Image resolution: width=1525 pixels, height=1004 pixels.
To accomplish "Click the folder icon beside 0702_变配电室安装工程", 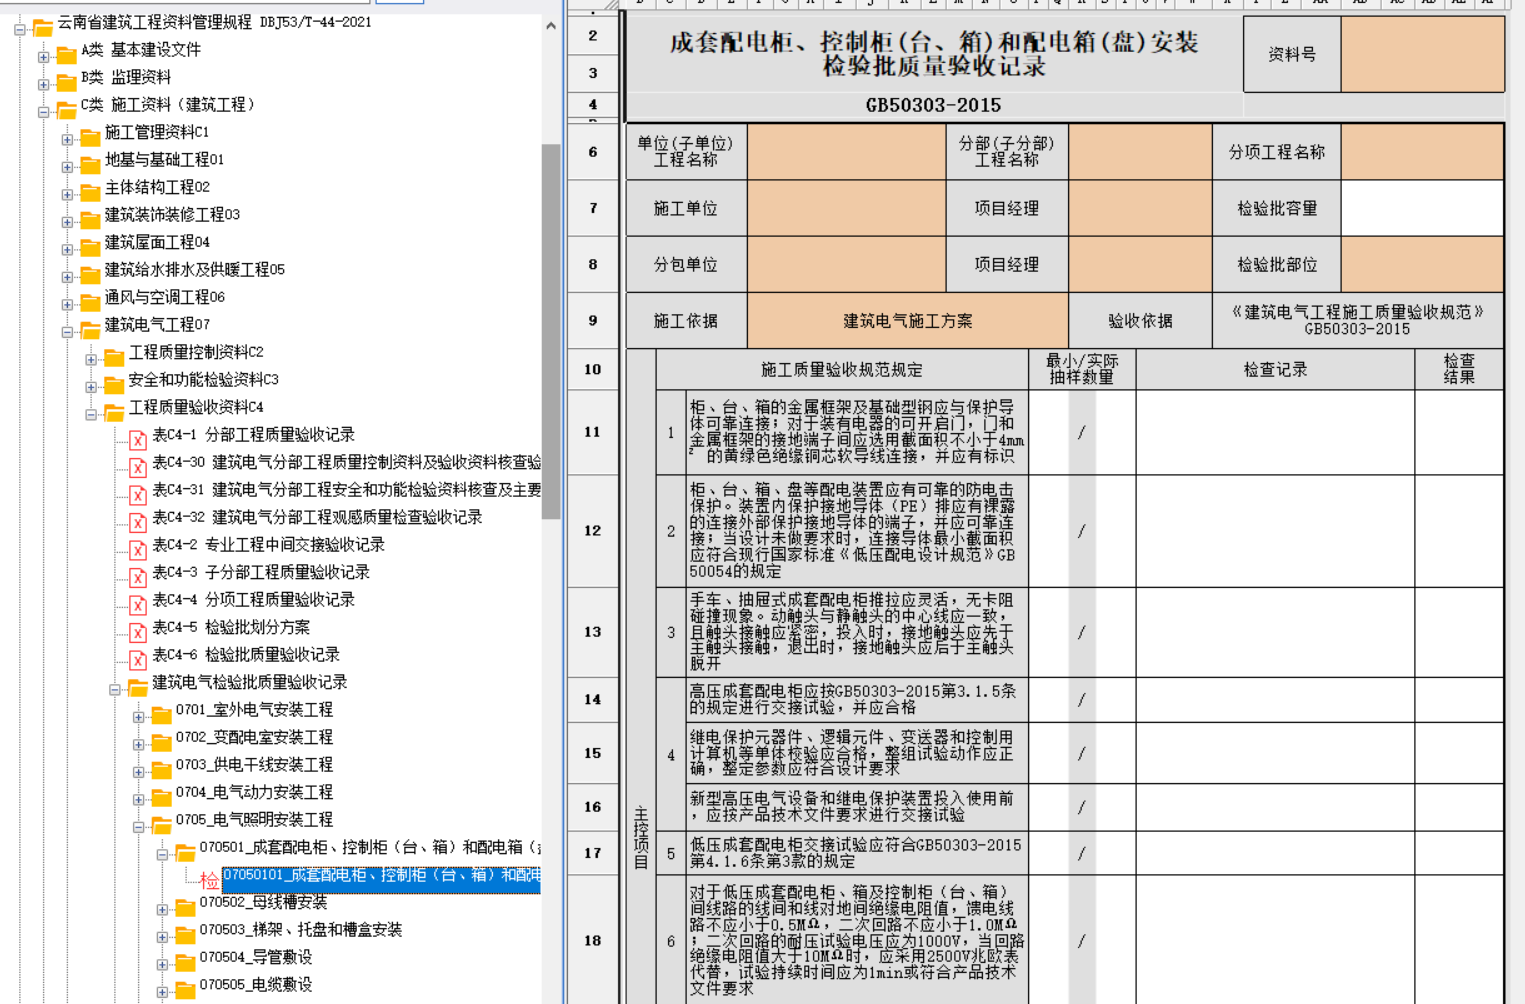I will [x=162, y=741].
